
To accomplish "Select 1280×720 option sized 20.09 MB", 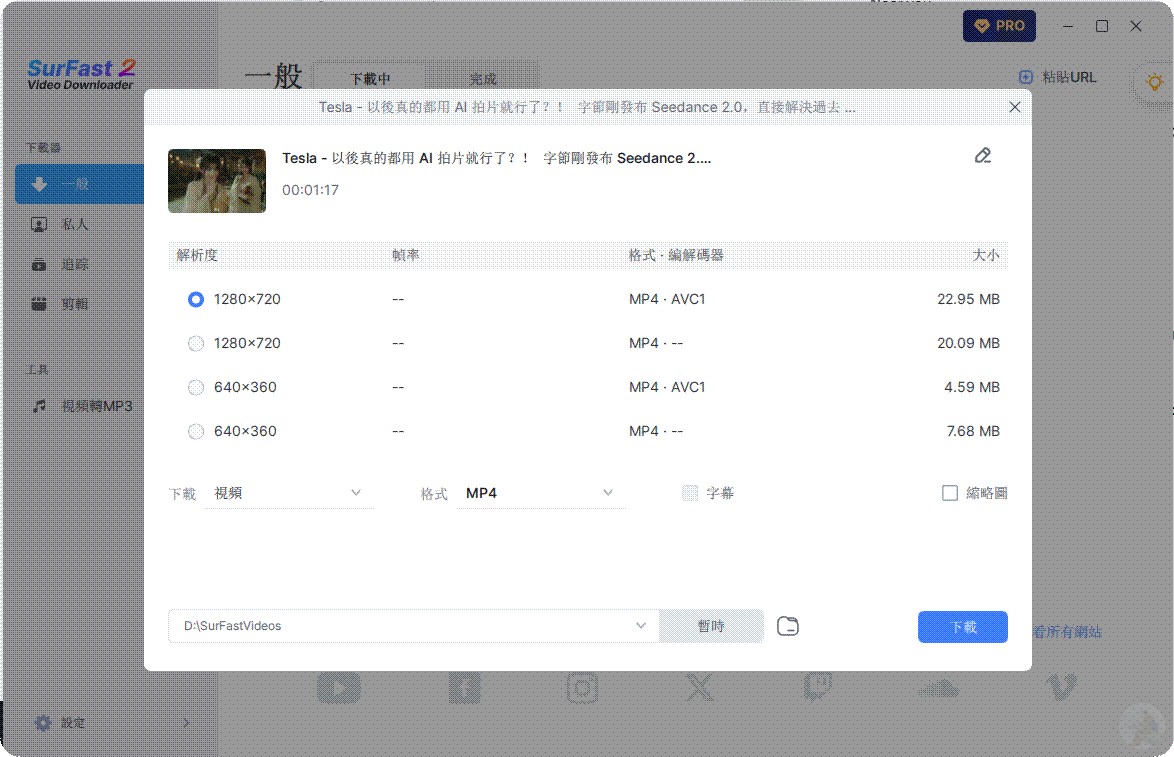I will [x=588, y=343].
